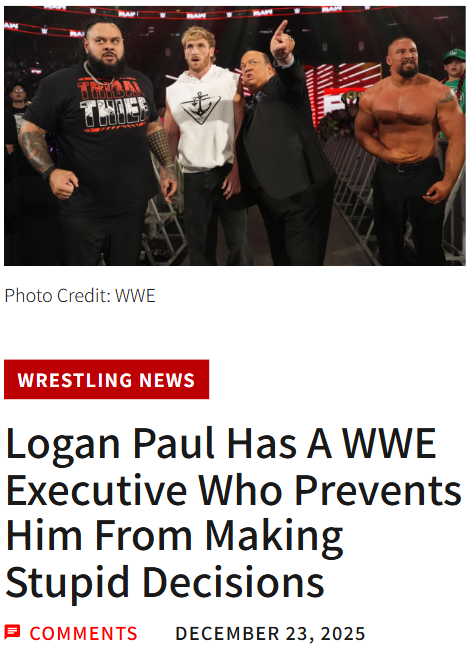Viewport: 473px width, 652px height.
Task: Select the December 23, 2025 date
Action: point(270,634)
